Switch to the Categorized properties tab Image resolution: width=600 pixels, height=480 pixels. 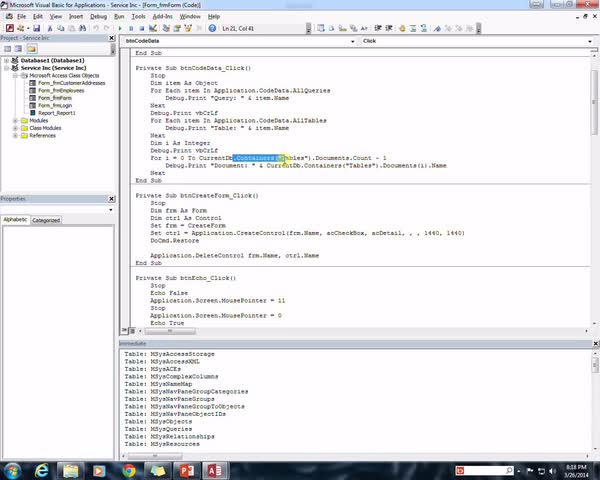46,220
